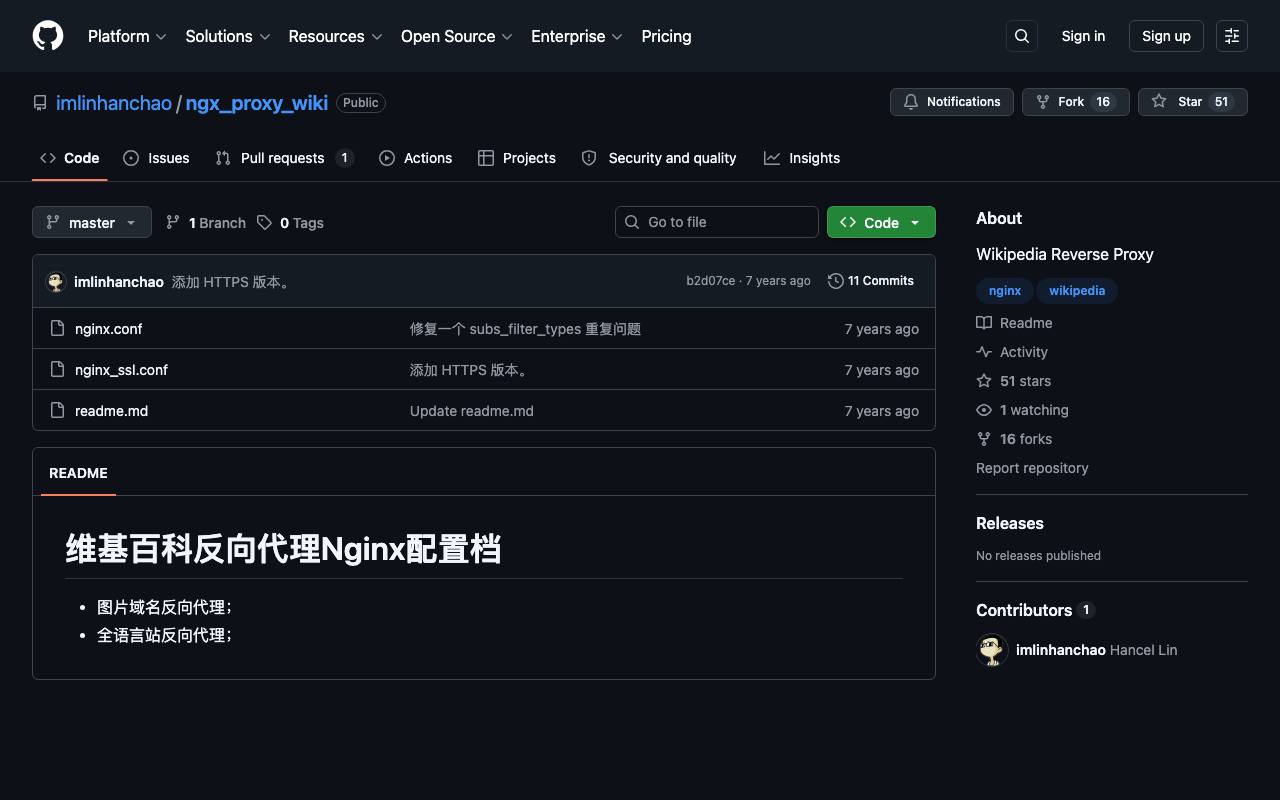This screenshot has width=1280, height=800.
Task: Open the readme.md file
Action: point(111,411)
